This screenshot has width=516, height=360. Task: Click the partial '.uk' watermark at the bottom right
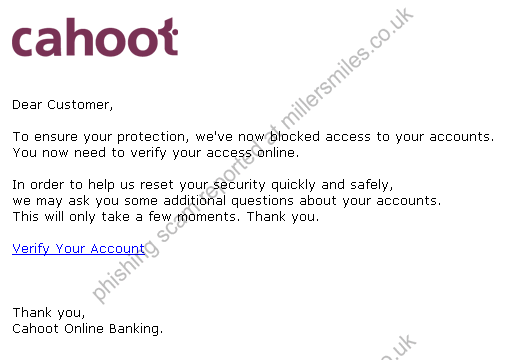click(x=400, y=348)
